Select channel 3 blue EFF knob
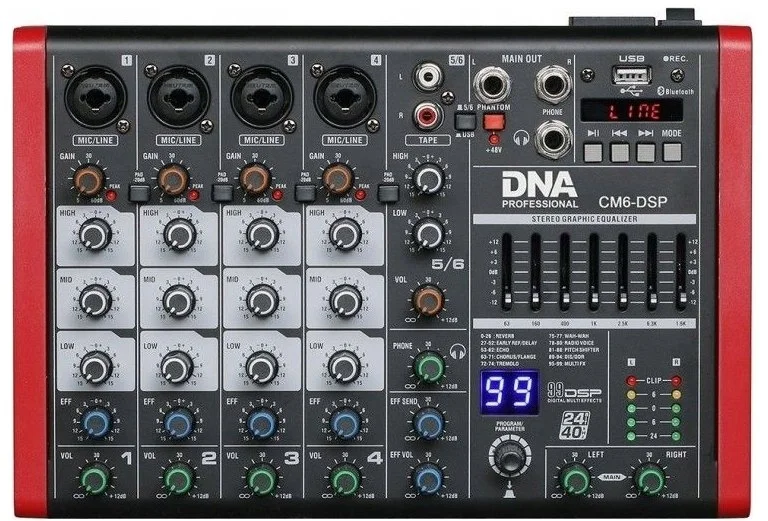 pyautogui.click(x=263, y=423)
